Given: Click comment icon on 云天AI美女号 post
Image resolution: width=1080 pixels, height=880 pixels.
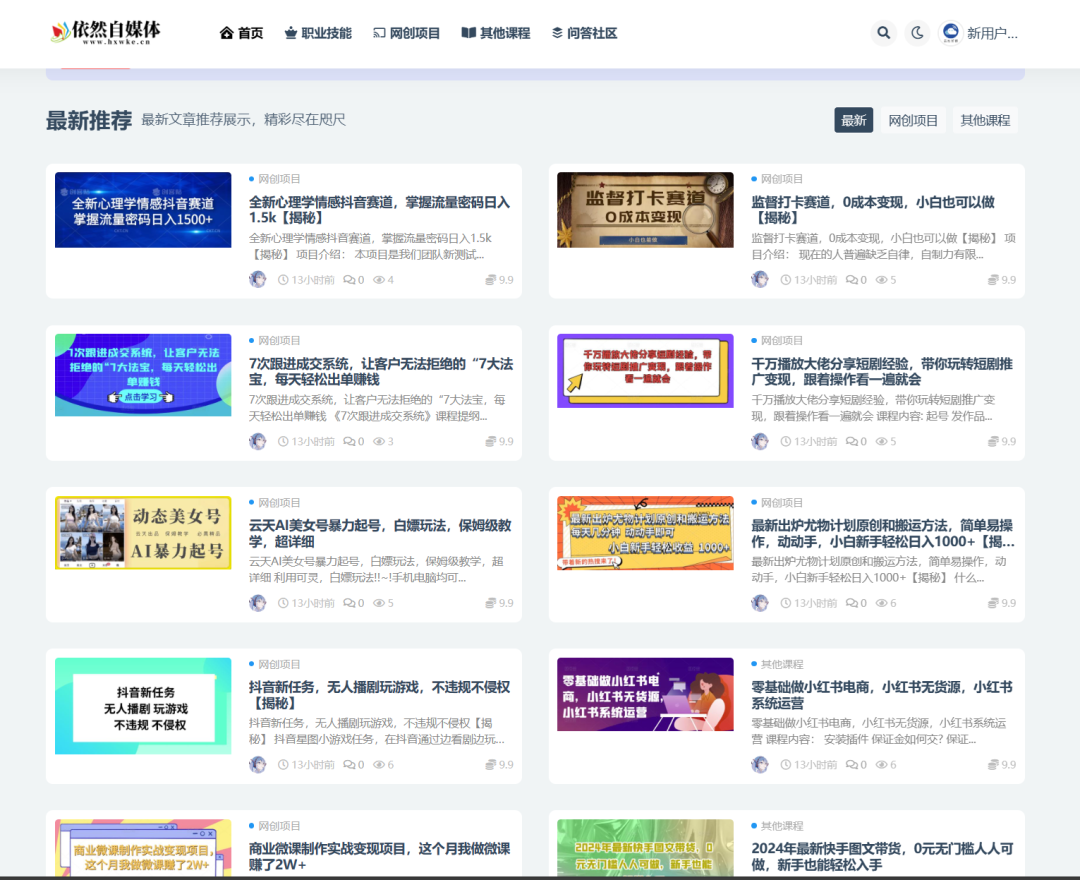Looking at the screenshot, I should (349, 603).
